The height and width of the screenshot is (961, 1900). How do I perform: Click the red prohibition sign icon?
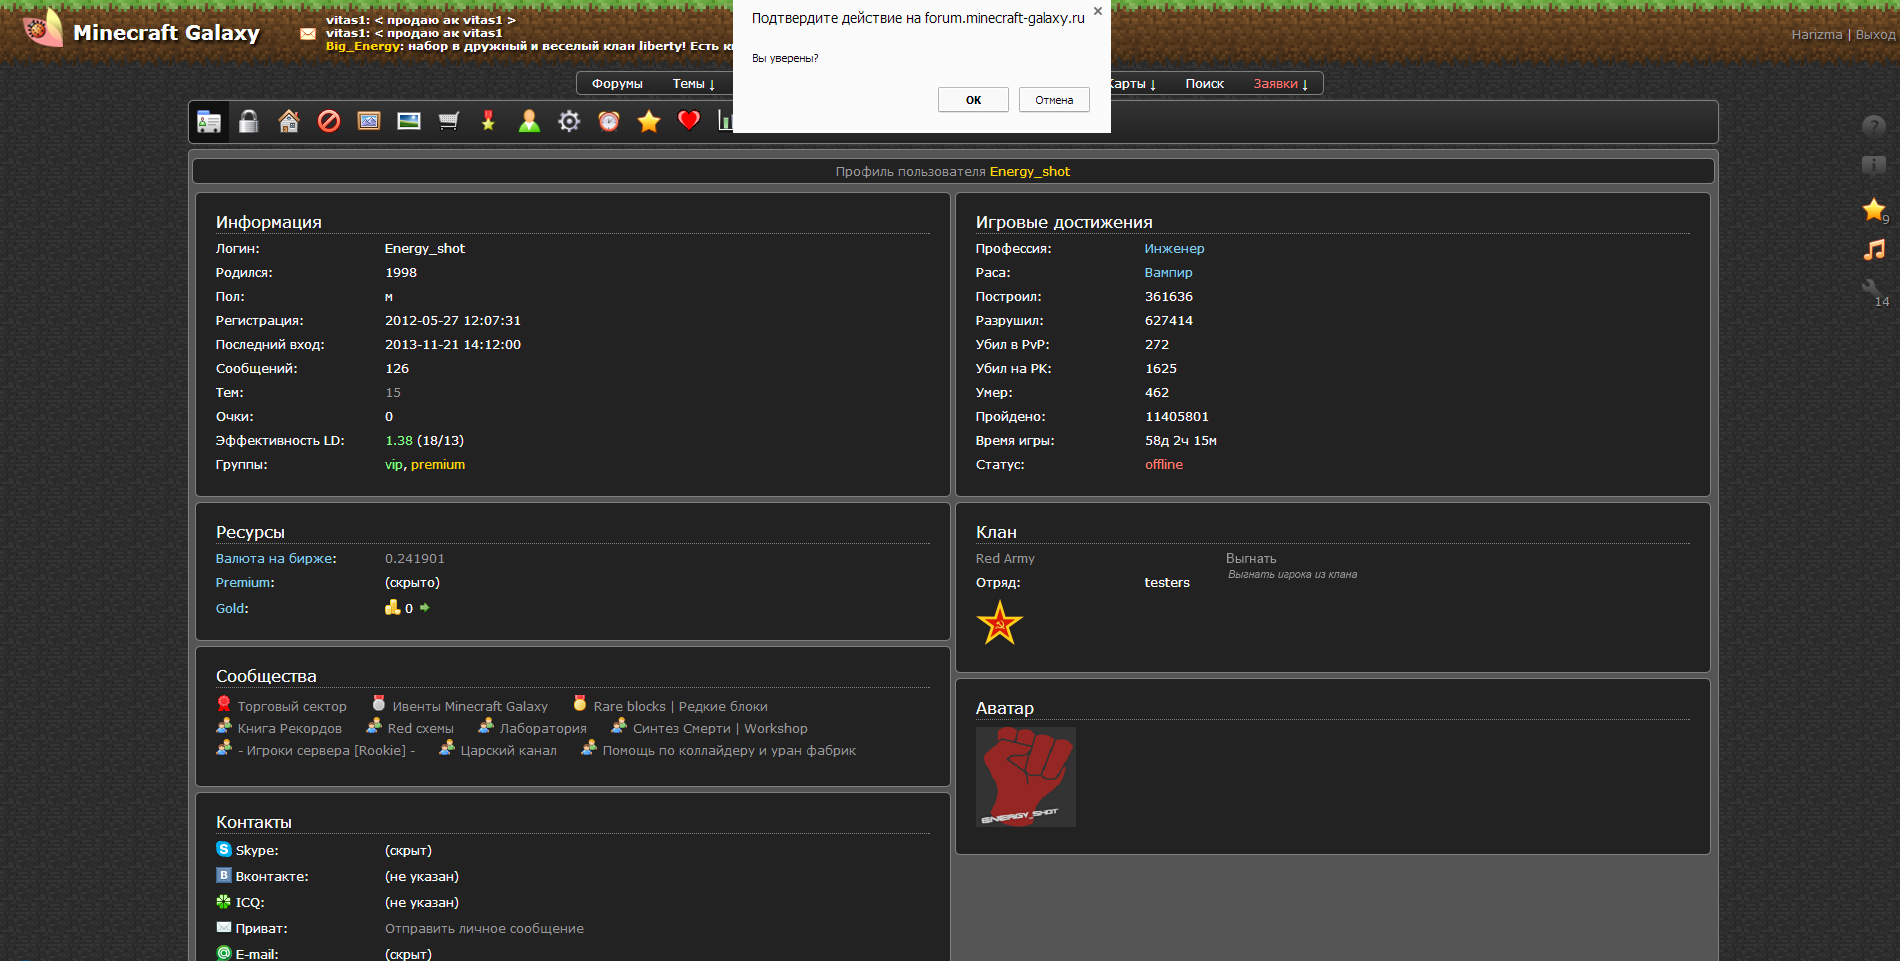(329, 122)
